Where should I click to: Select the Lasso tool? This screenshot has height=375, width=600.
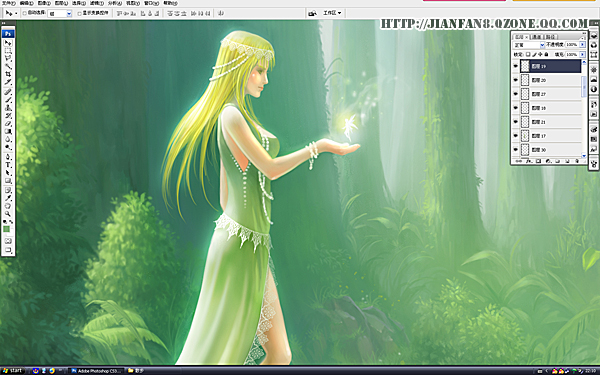8,59
